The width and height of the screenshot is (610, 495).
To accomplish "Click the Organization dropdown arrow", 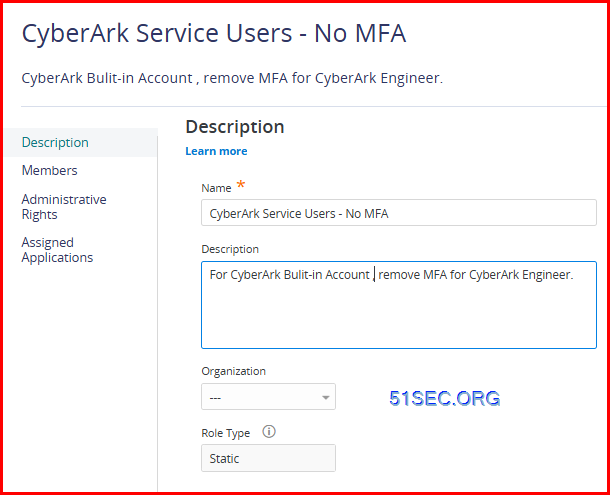I will [326, 397].
